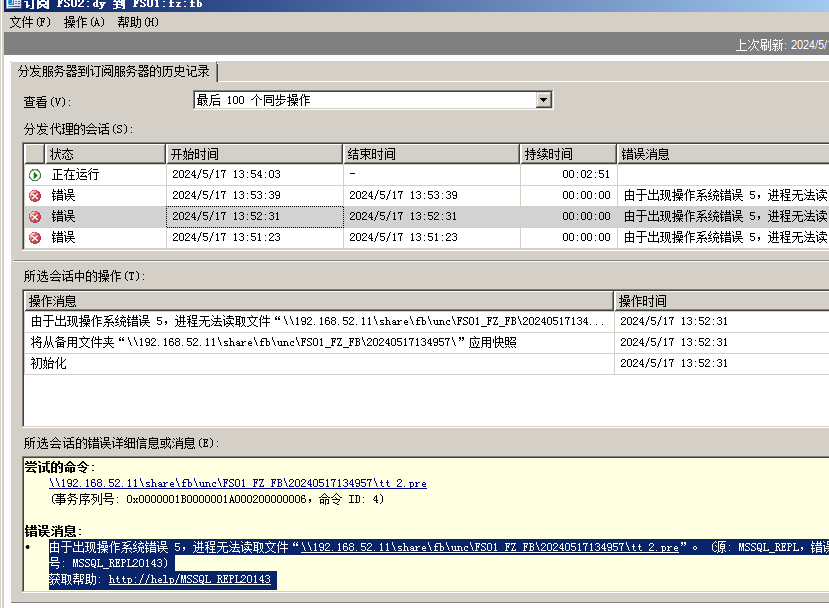Sort by 错误消息 column header

click(x=723, y=154)
